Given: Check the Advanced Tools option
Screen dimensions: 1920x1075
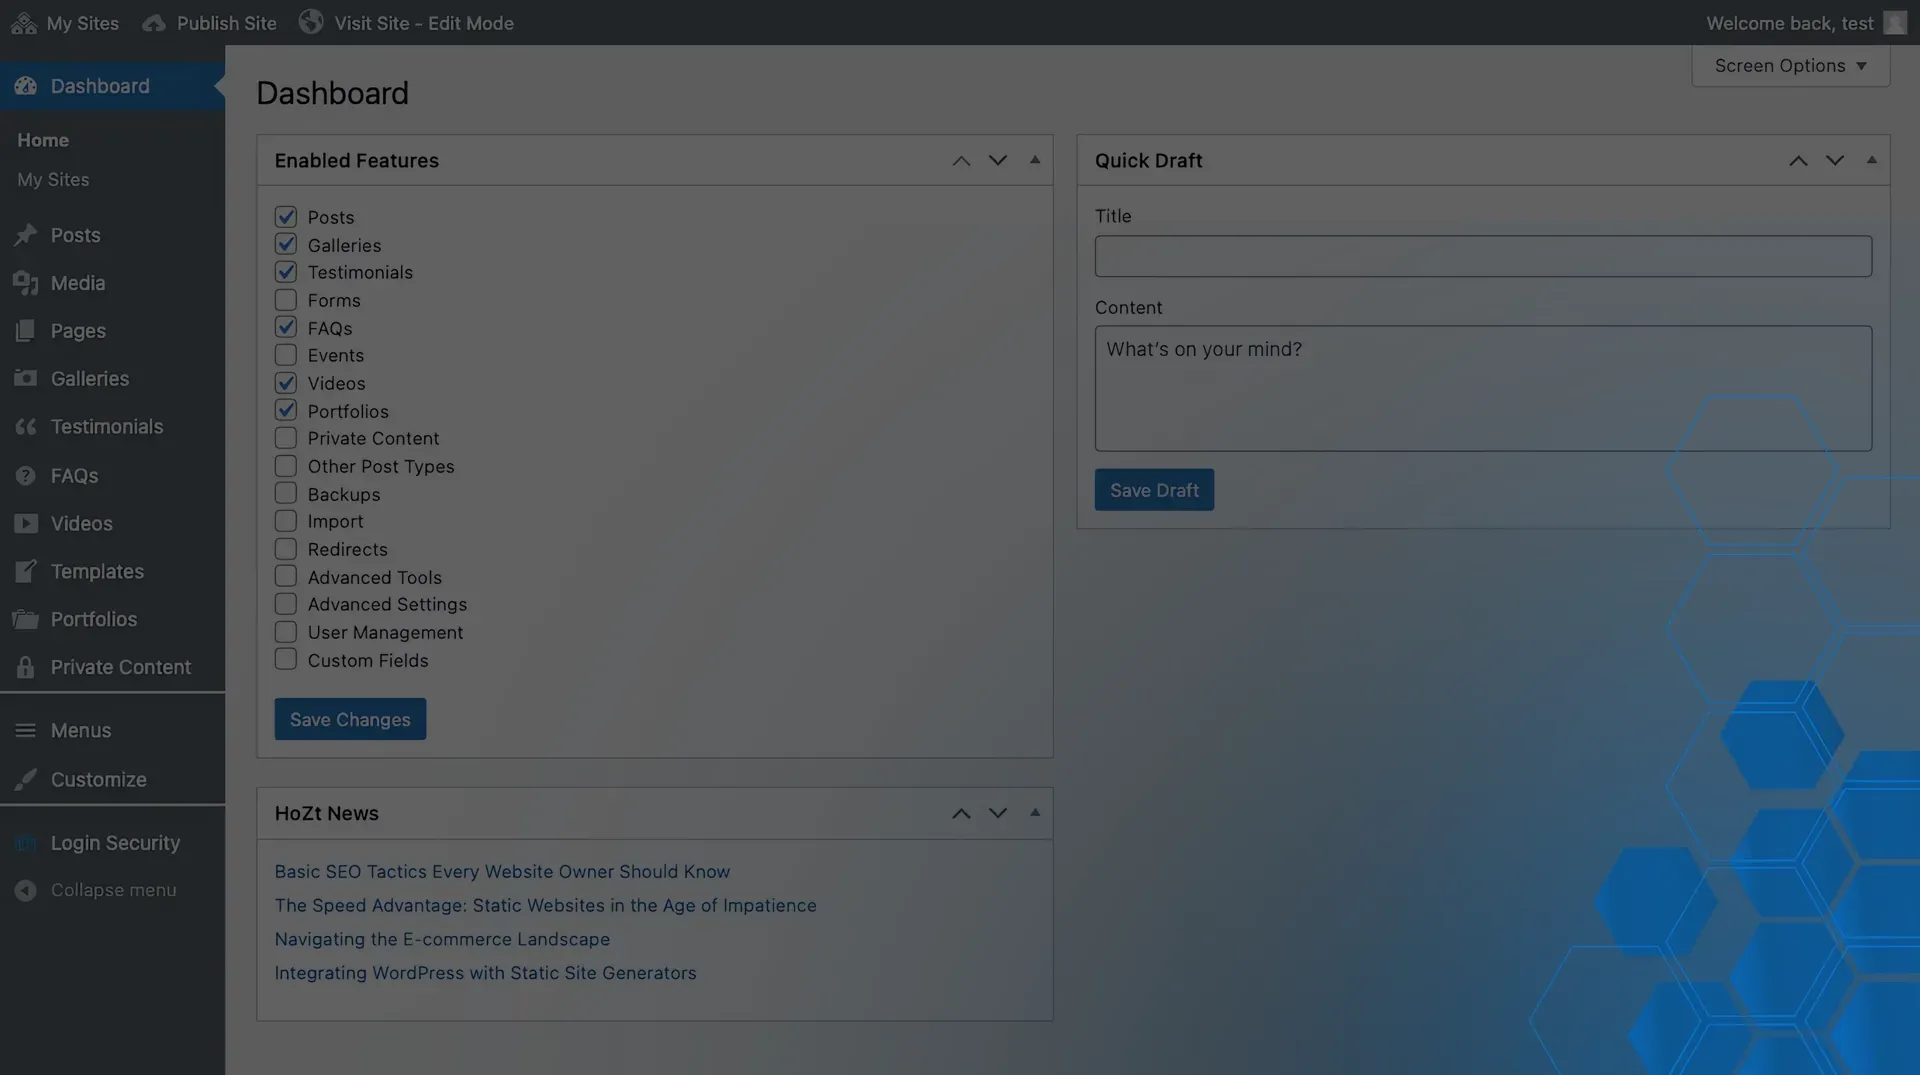Looking at the screenshot, I should tap(285, 576).
